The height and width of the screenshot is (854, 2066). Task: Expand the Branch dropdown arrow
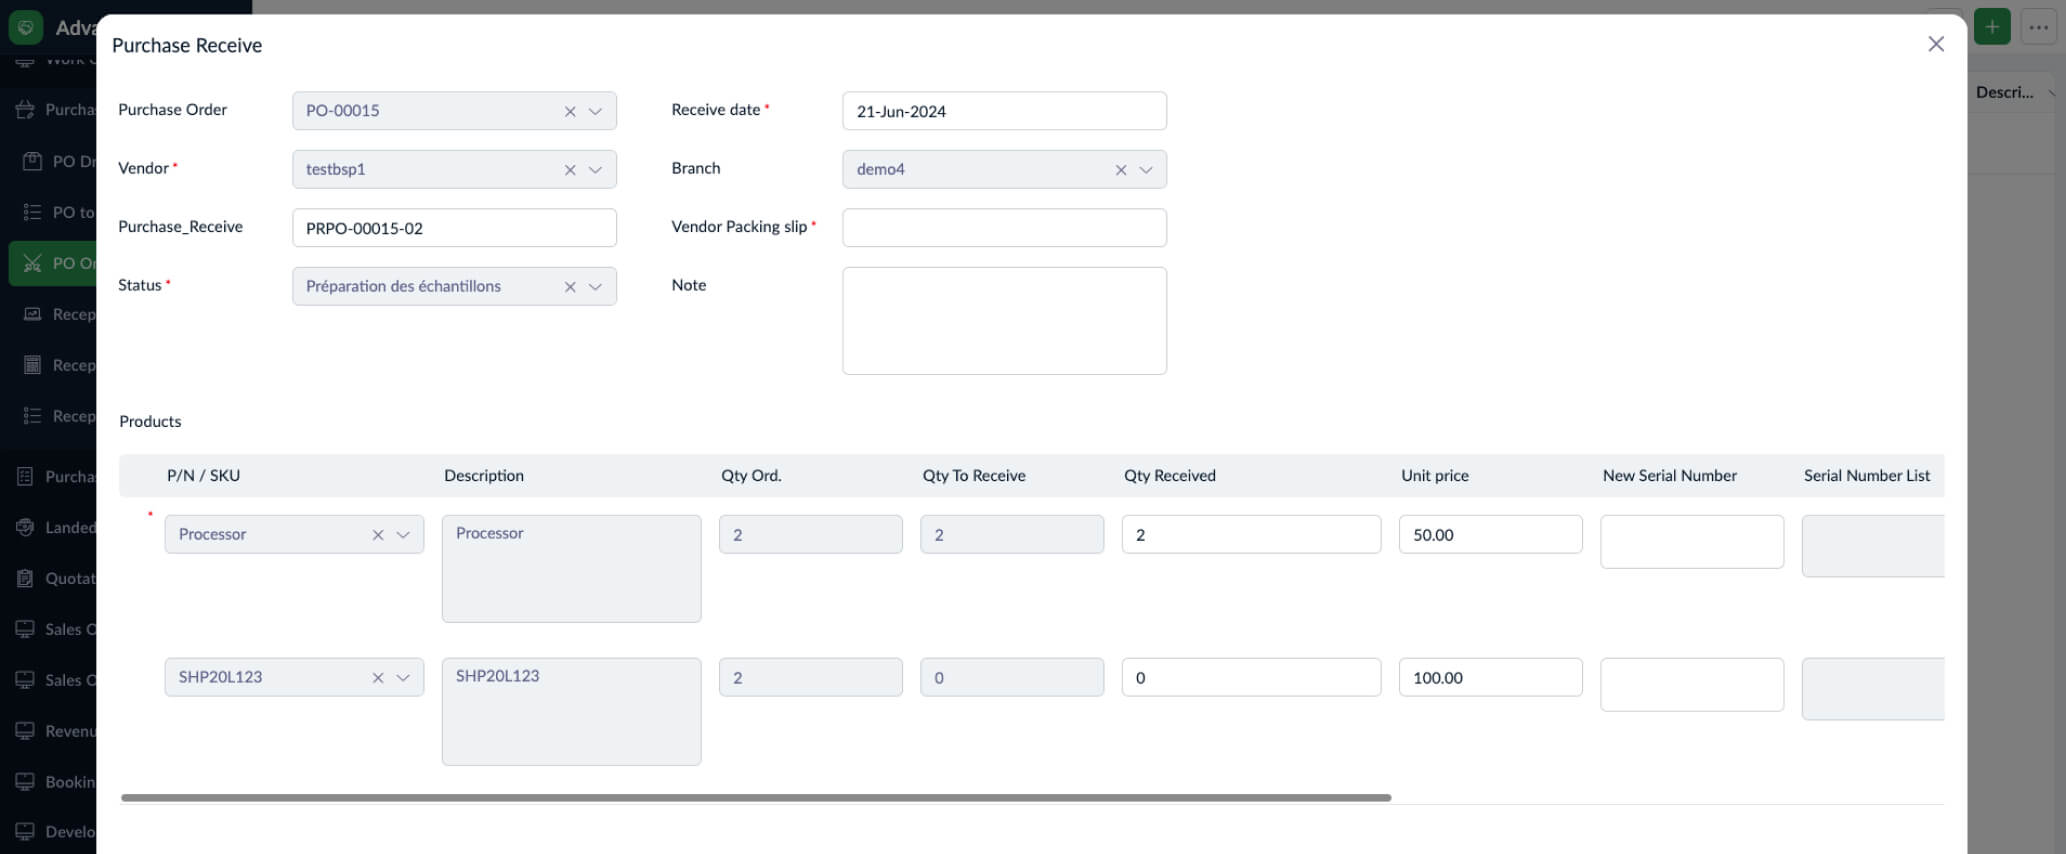click(x=1146, y=170)
